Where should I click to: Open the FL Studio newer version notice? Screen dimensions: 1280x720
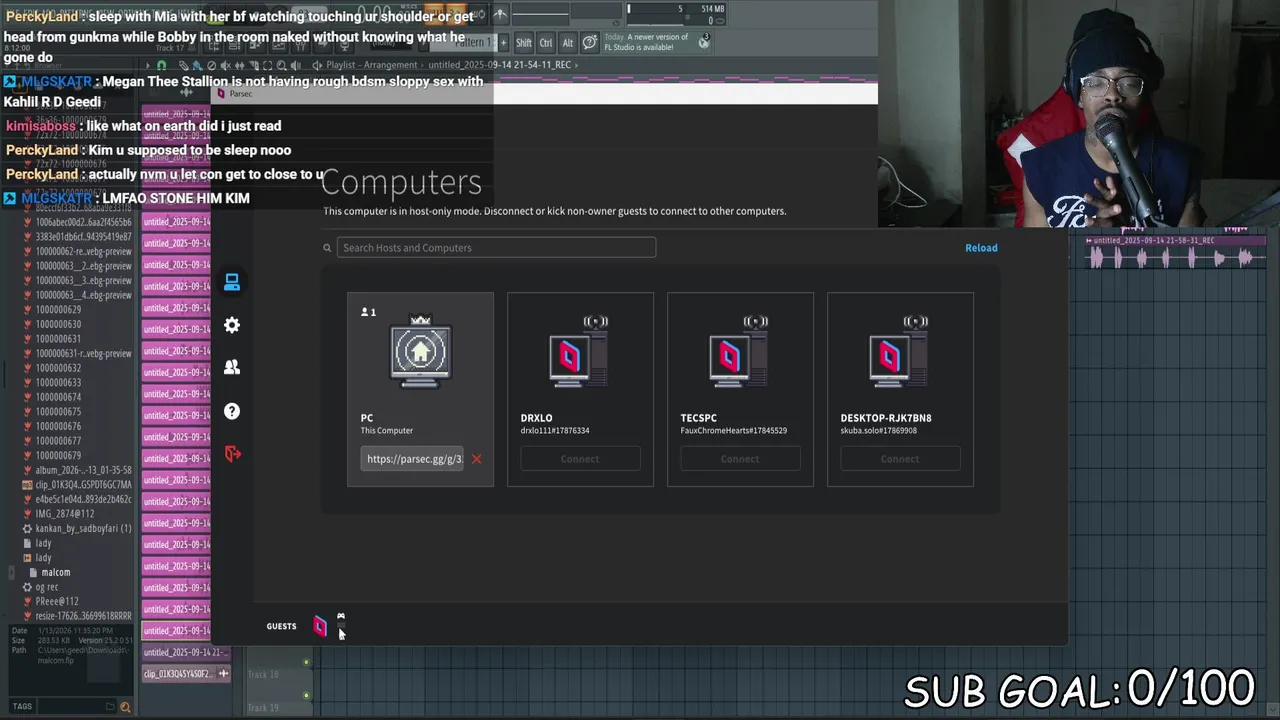click(x=646, y=42)
